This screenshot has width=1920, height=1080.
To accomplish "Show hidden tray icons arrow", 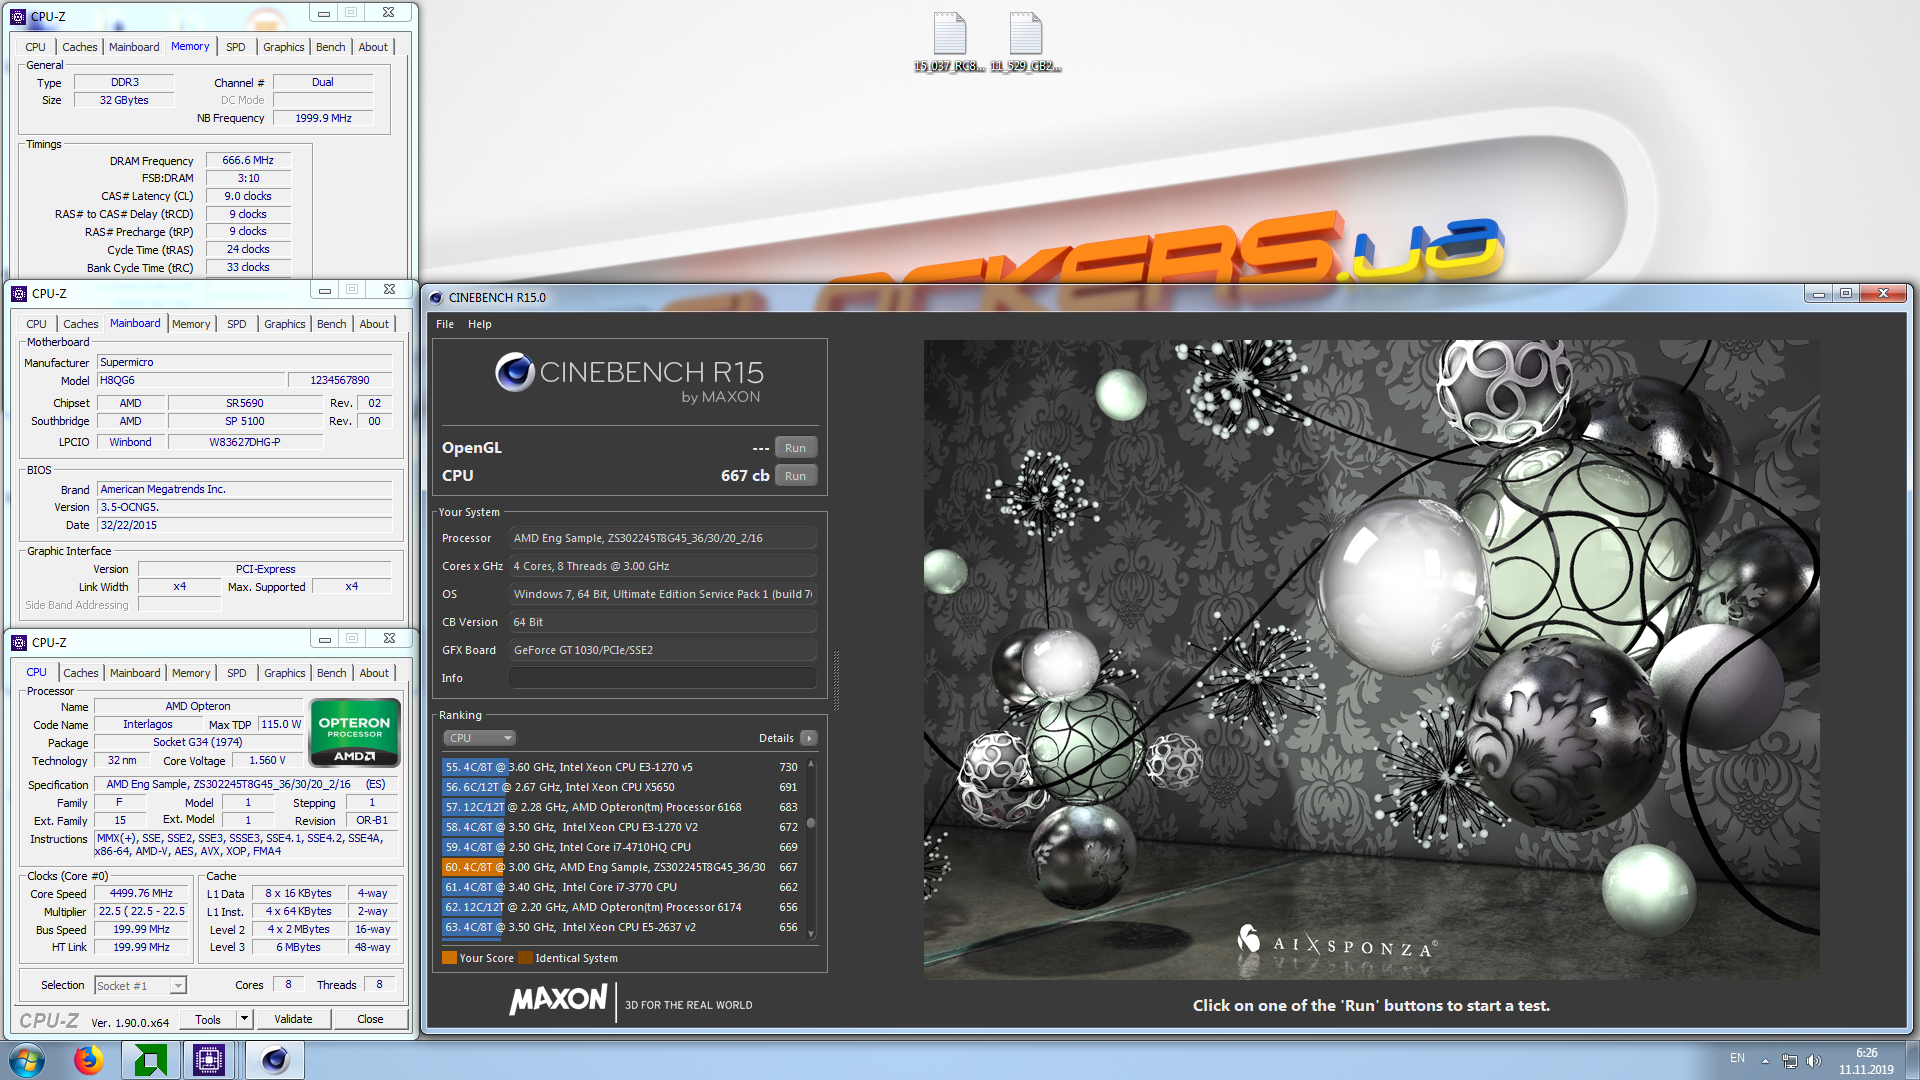I will coord(1765,1061).
